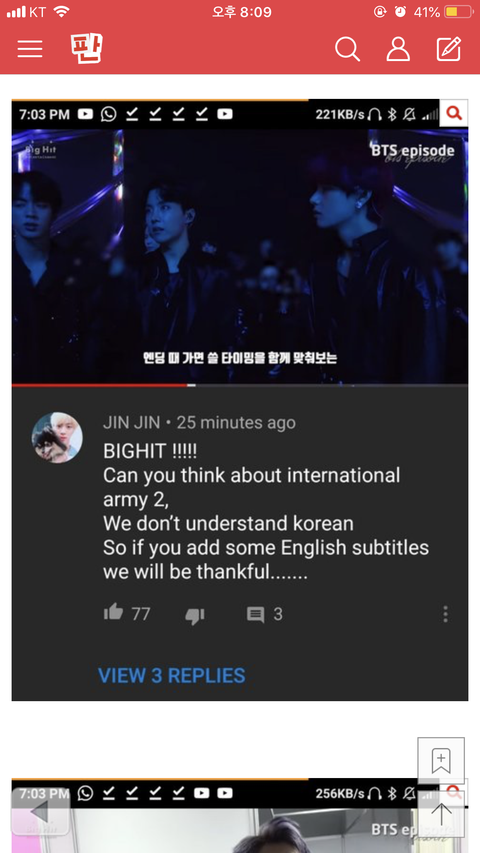Open the three-dot options on the comment
Screen dimensions: 480x853
(445, 614)
